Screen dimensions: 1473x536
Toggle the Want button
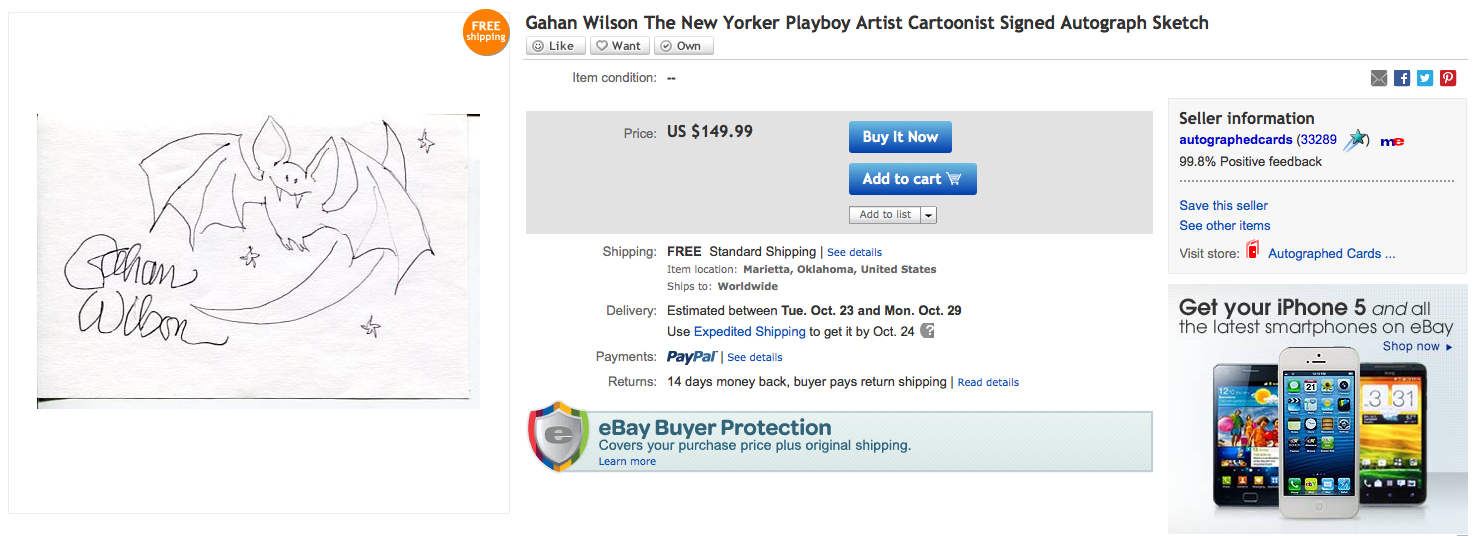point(619,45)
